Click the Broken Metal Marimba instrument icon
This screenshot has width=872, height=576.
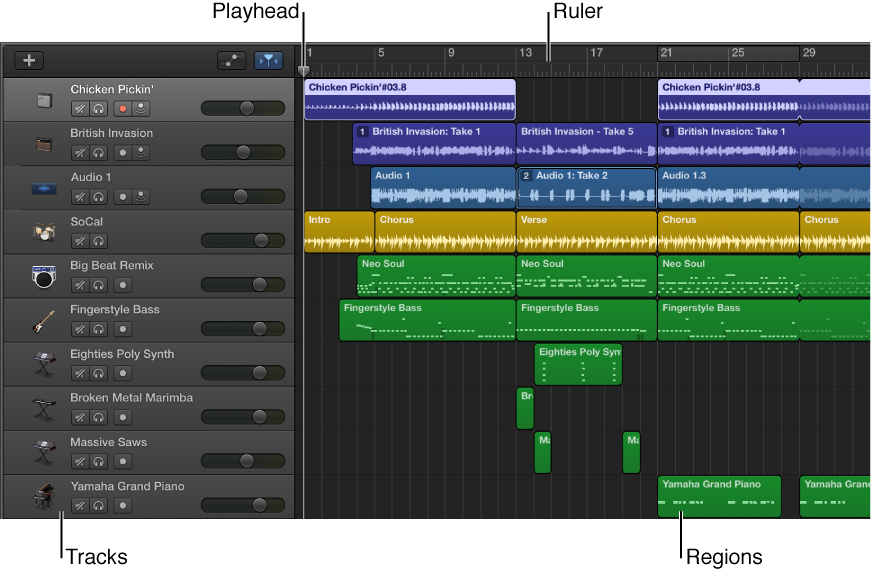[x=42, y=409]
